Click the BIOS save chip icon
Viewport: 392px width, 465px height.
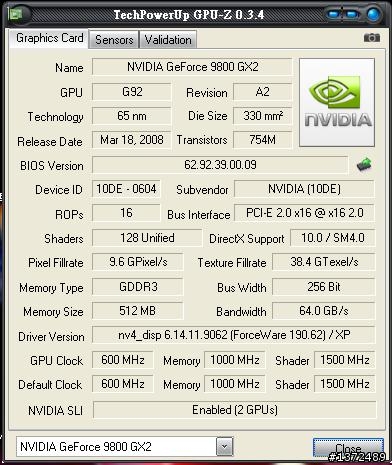[x=364, y=165]
